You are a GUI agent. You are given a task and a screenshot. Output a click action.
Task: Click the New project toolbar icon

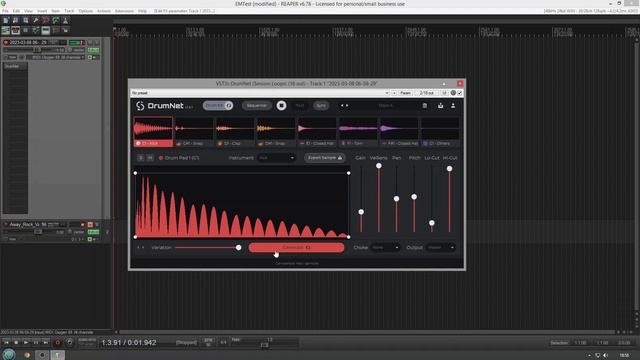pos(6,20)
